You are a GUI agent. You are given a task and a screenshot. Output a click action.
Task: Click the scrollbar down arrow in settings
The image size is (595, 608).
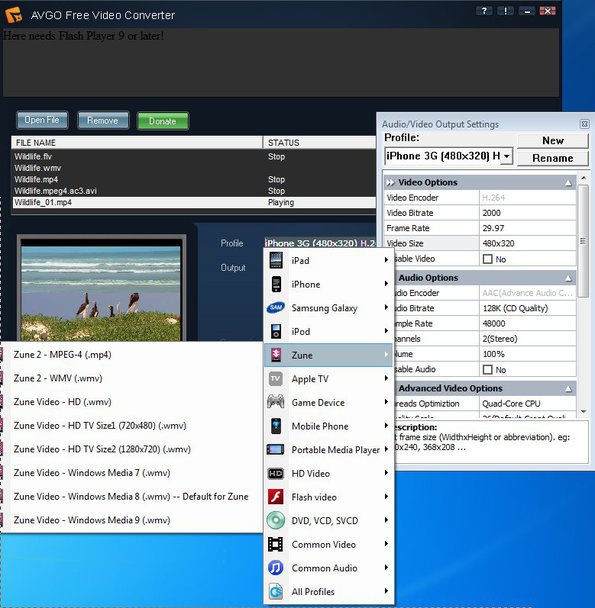[583, 411]
